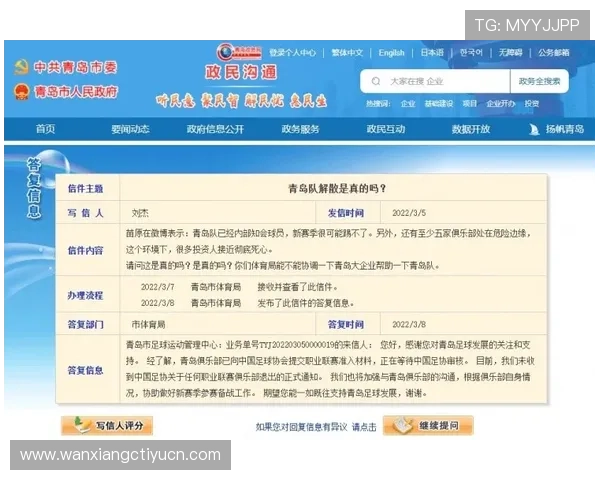
Task: Click hot search word 企业开办
Action: pos(501,104)
